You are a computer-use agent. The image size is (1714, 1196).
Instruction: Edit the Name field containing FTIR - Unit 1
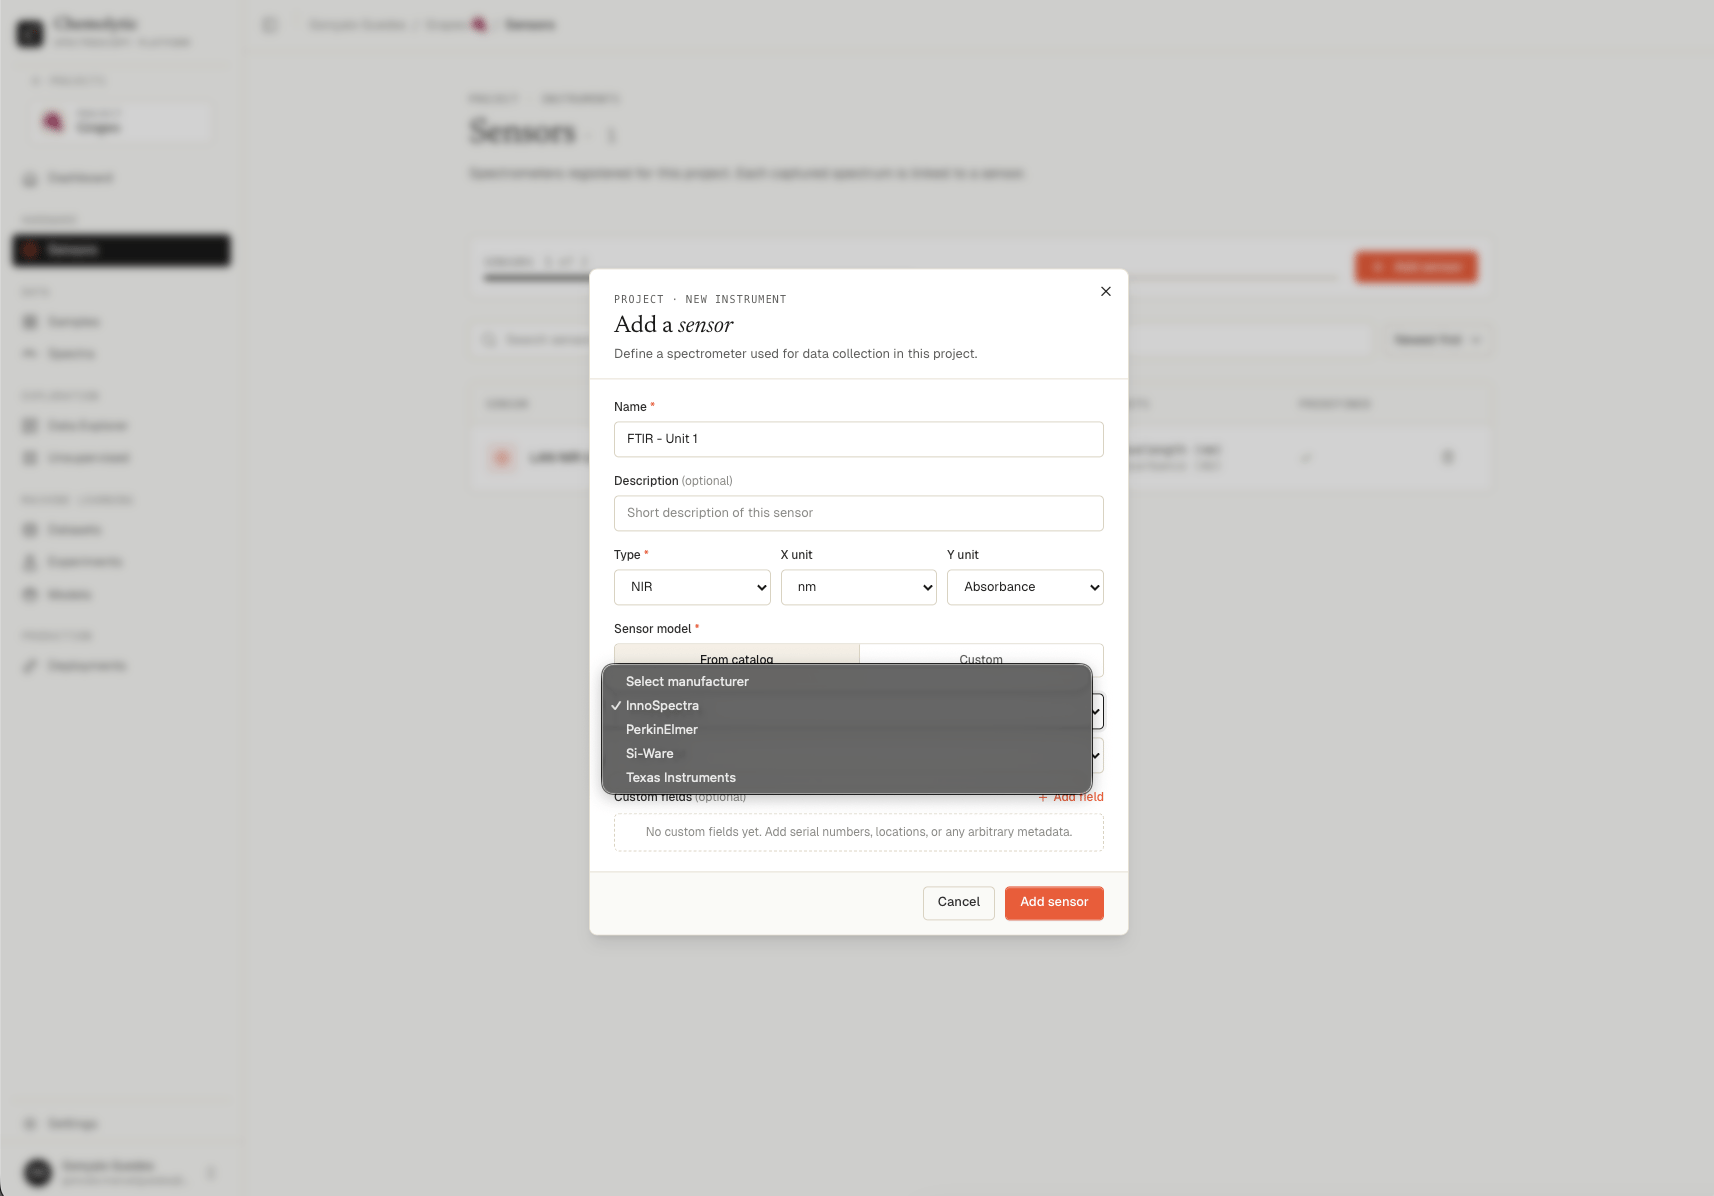point(858,439)
